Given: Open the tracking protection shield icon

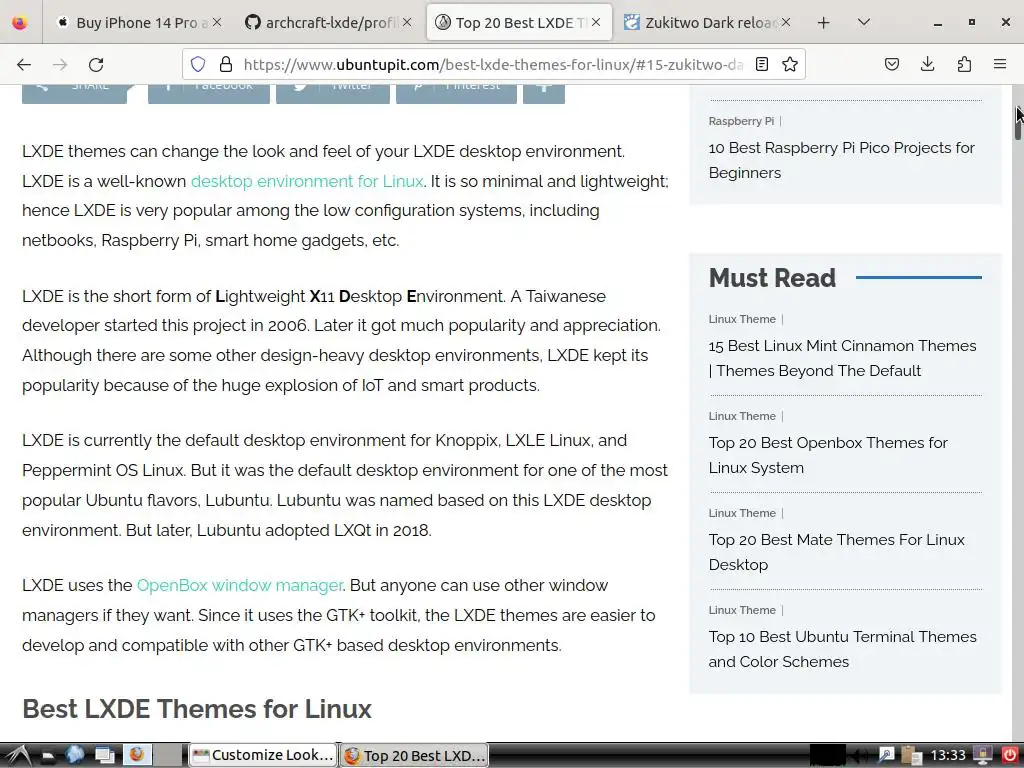Looking at the screenshot, I should click(x=198, y=64).
